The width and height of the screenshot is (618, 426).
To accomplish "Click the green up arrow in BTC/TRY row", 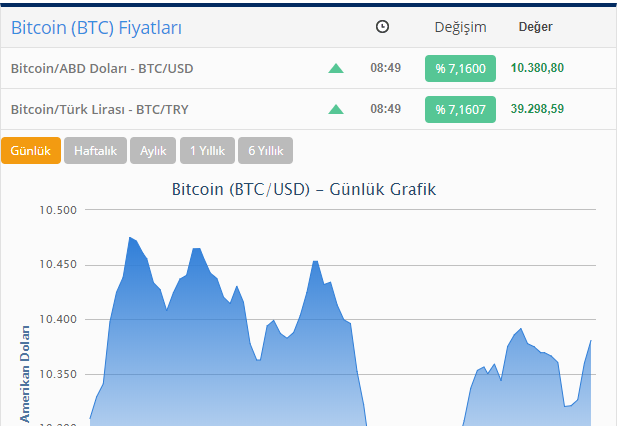I will 336,109.
